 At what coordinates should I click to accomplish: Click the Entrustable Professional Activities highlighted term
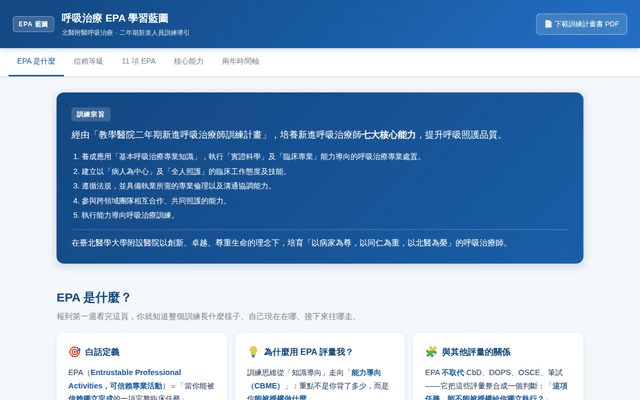tap(136, 372)
